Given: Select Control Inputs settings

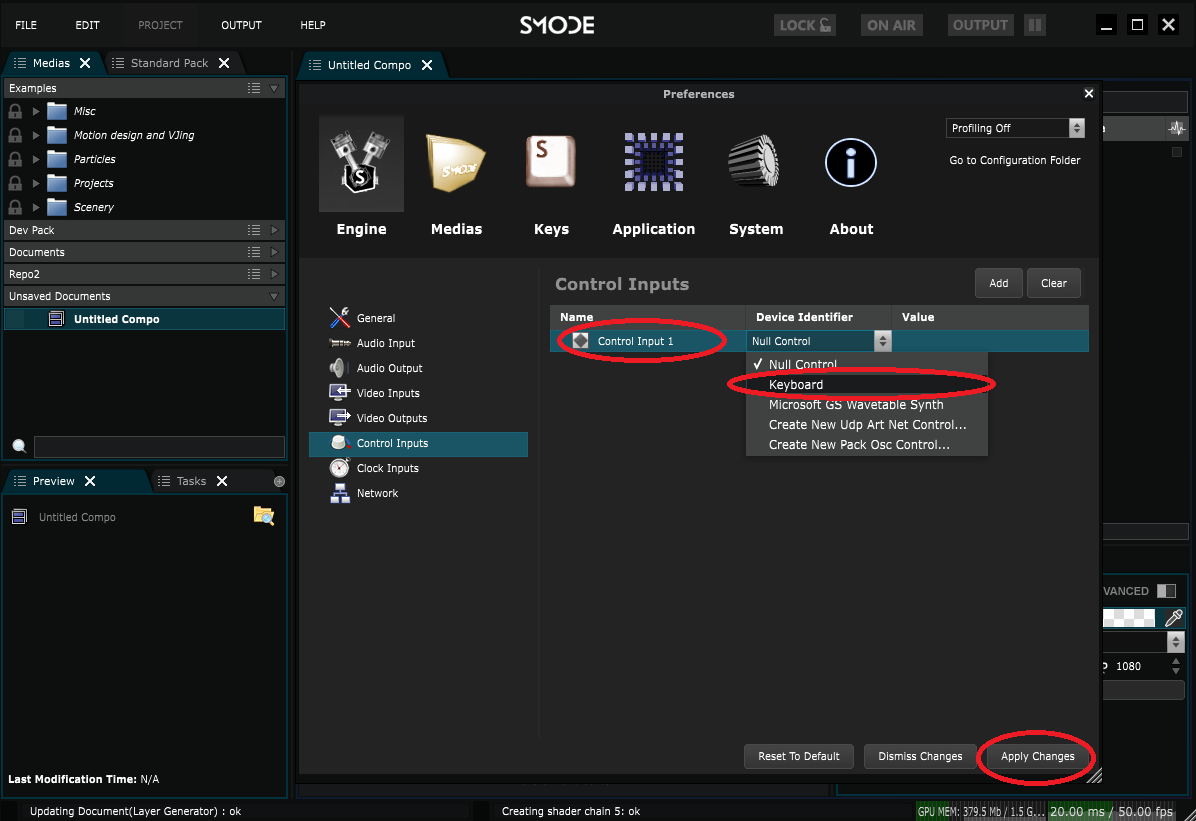Looking at the screenshot, I should (418, 443).
